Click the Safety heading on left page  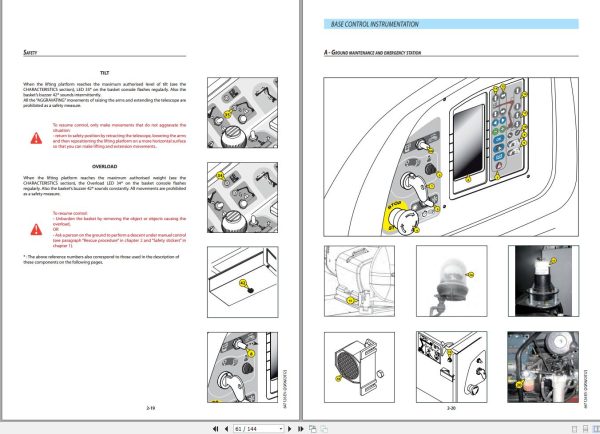[30, 52]
